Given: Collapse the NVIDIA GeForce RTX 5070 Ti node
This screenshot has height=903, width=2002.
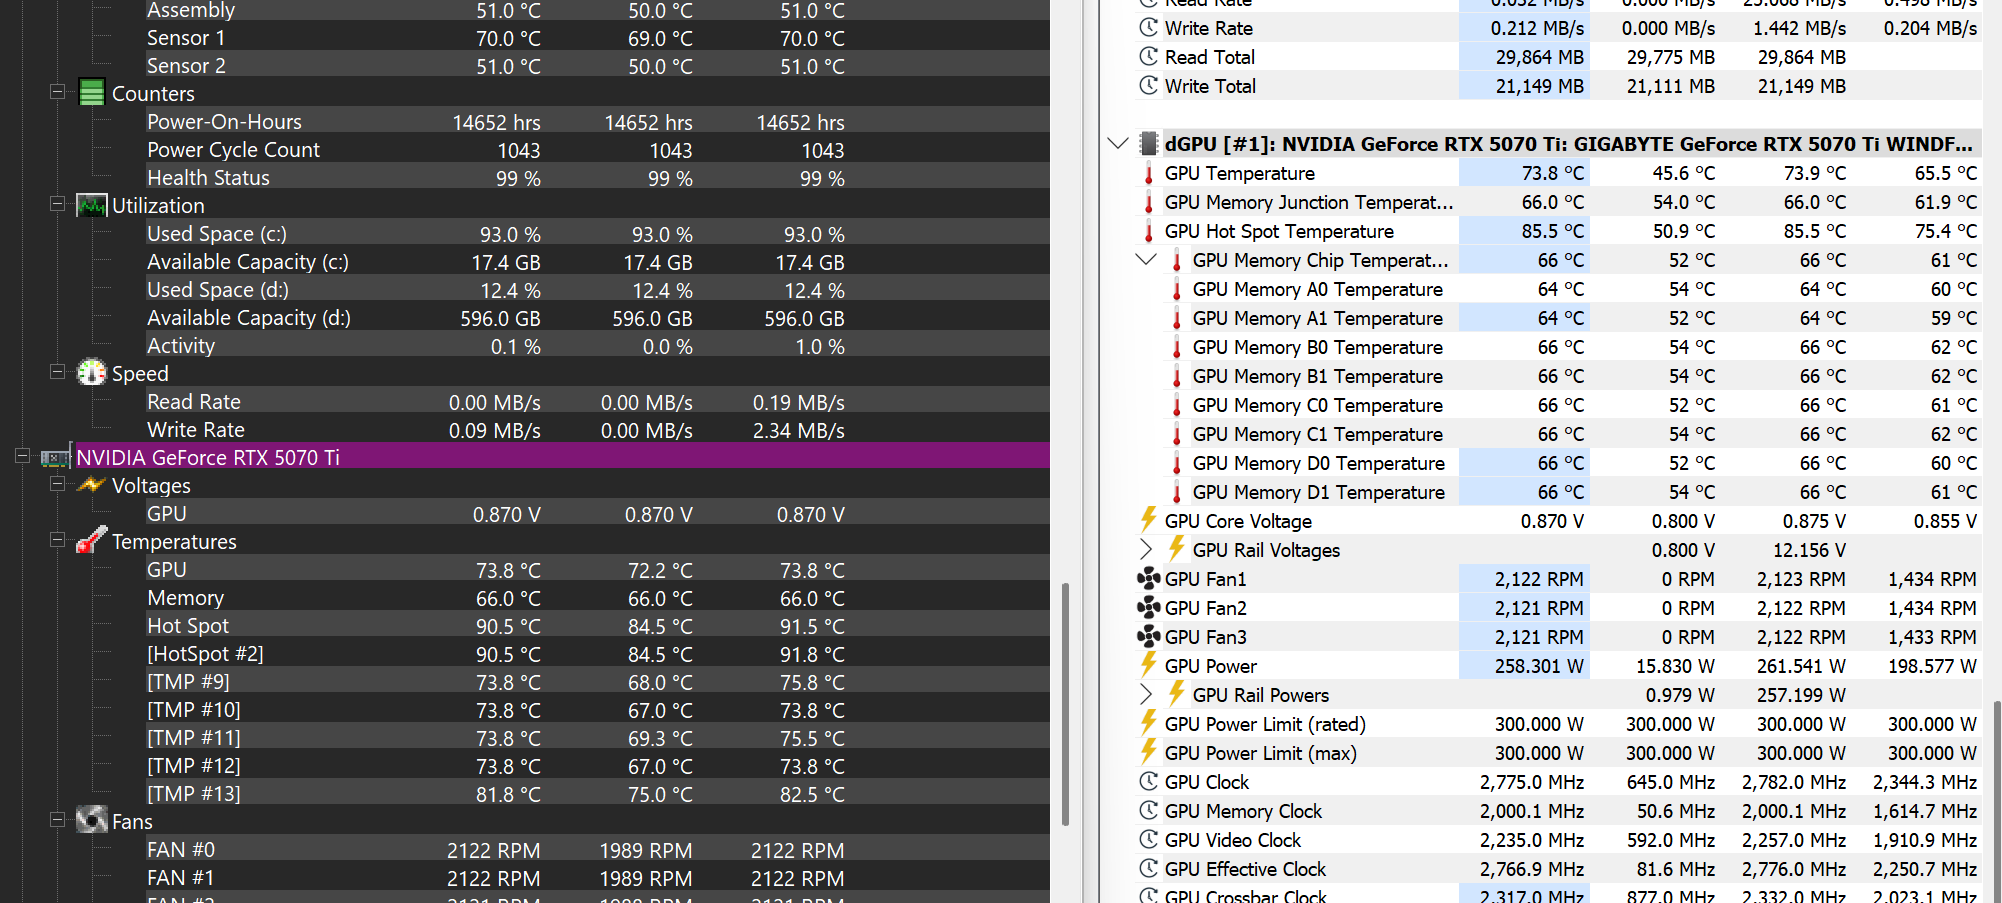Looking at the screenshot, I should click(x=22, y=456).
